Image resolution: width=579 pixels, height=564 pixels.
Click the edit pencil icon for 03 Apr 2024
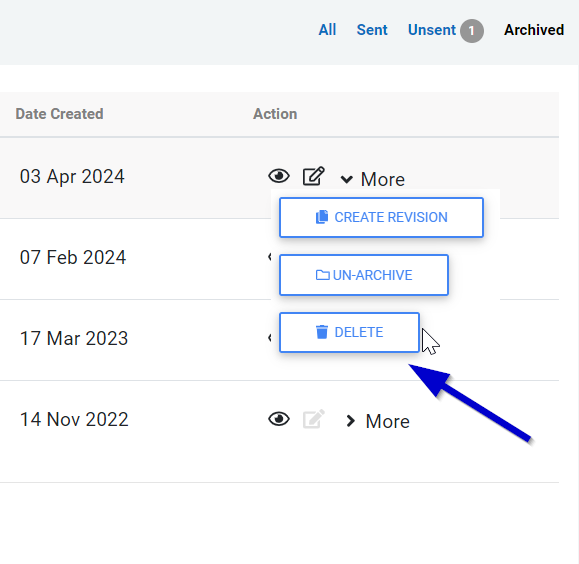314,175
